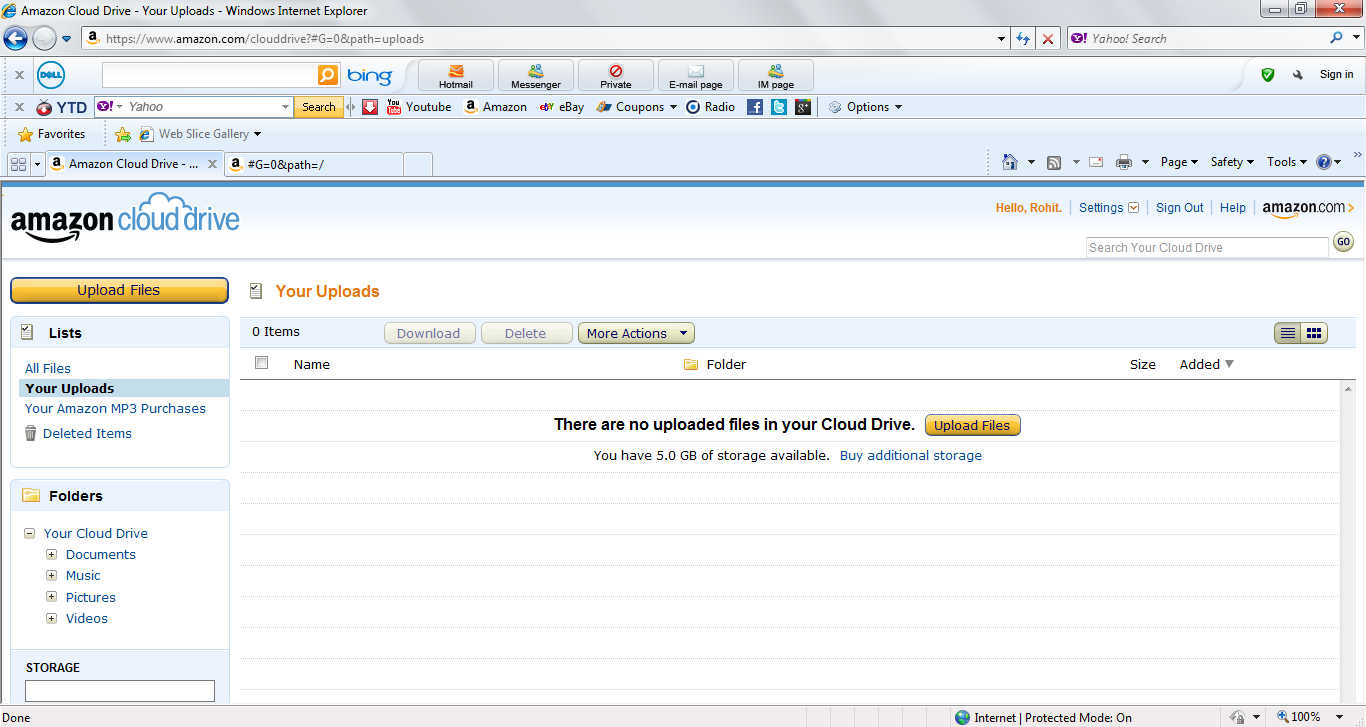Open the Safety menu
The height and width of the screenshot is (727, 1366).
click(1232, 162)
